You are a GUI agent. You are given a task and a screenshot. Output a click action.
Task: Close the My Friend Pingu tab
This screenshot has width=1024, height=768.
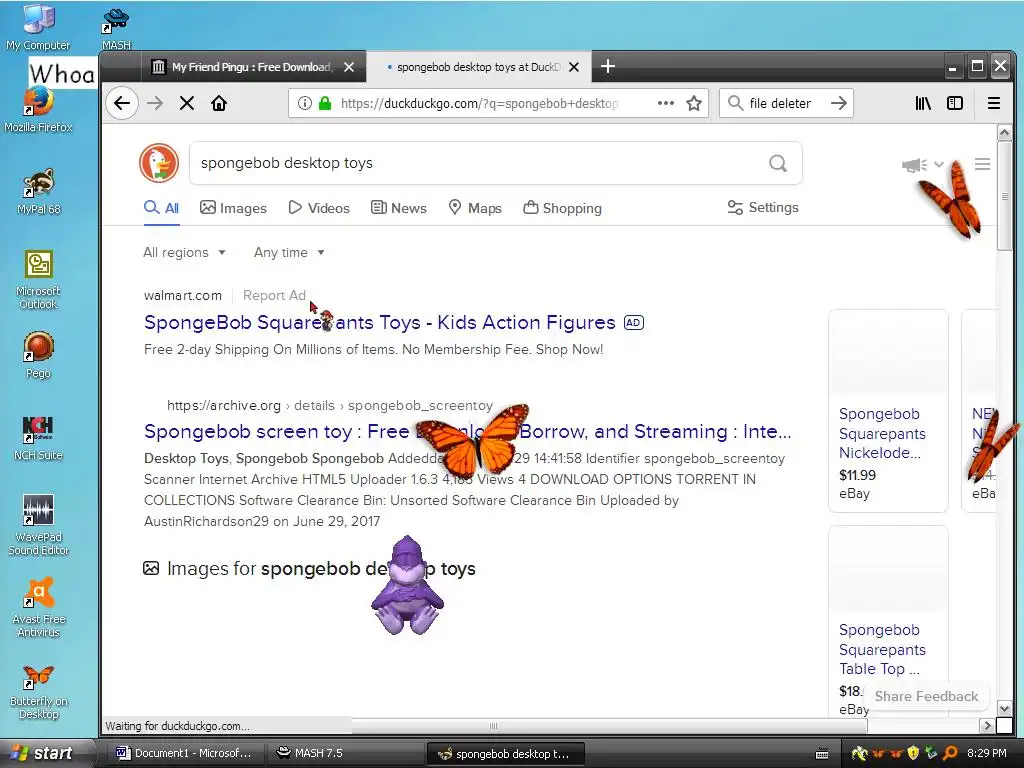(349, 67)
